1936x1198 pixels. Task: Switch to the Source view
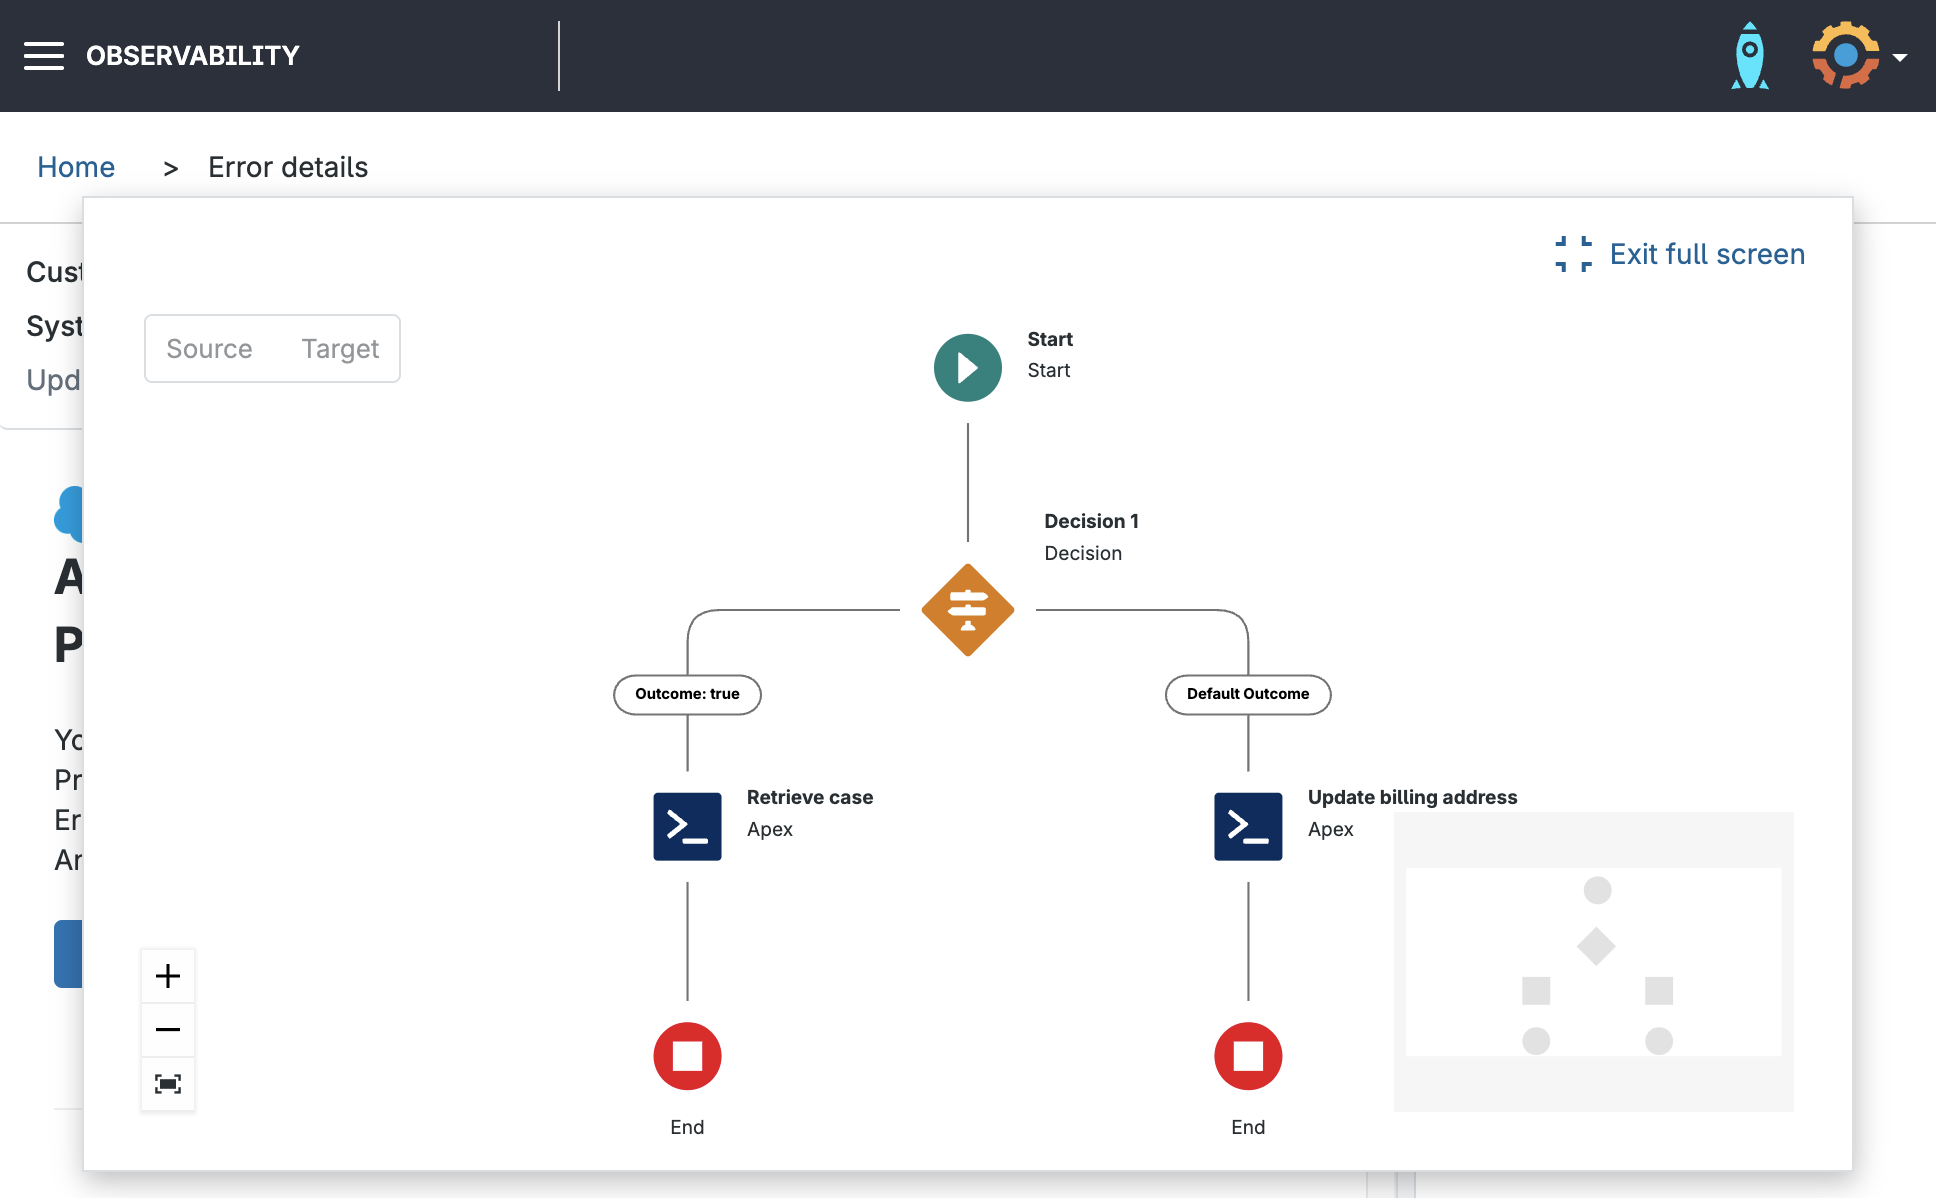click(x=209, y=349)
